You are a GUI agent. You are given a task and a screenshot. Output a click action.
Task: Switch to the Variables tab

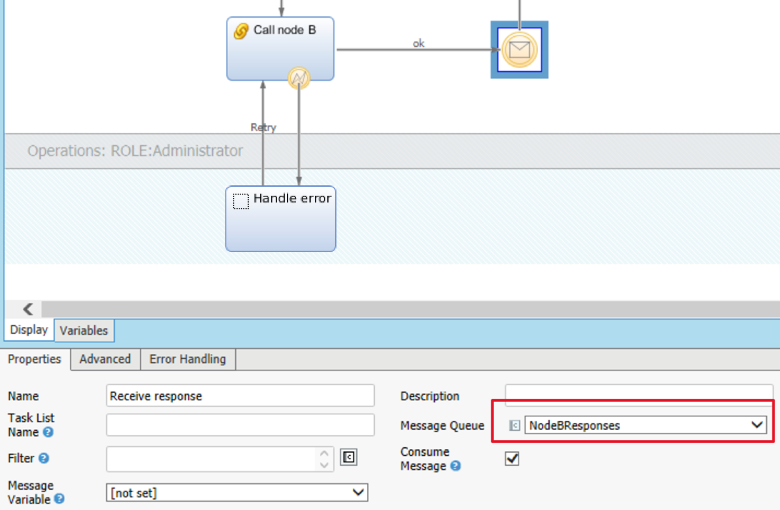(84, 330)
